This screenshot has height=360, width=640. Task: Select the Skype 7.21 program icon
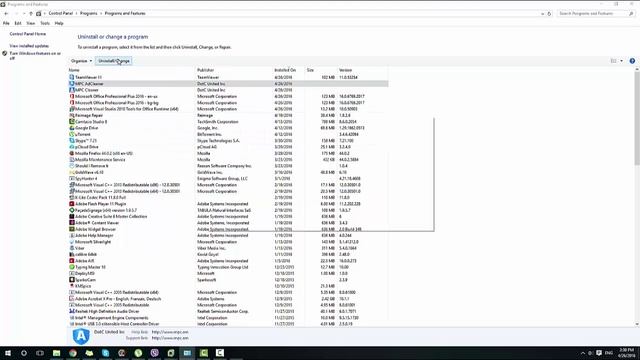click(72, 140)
